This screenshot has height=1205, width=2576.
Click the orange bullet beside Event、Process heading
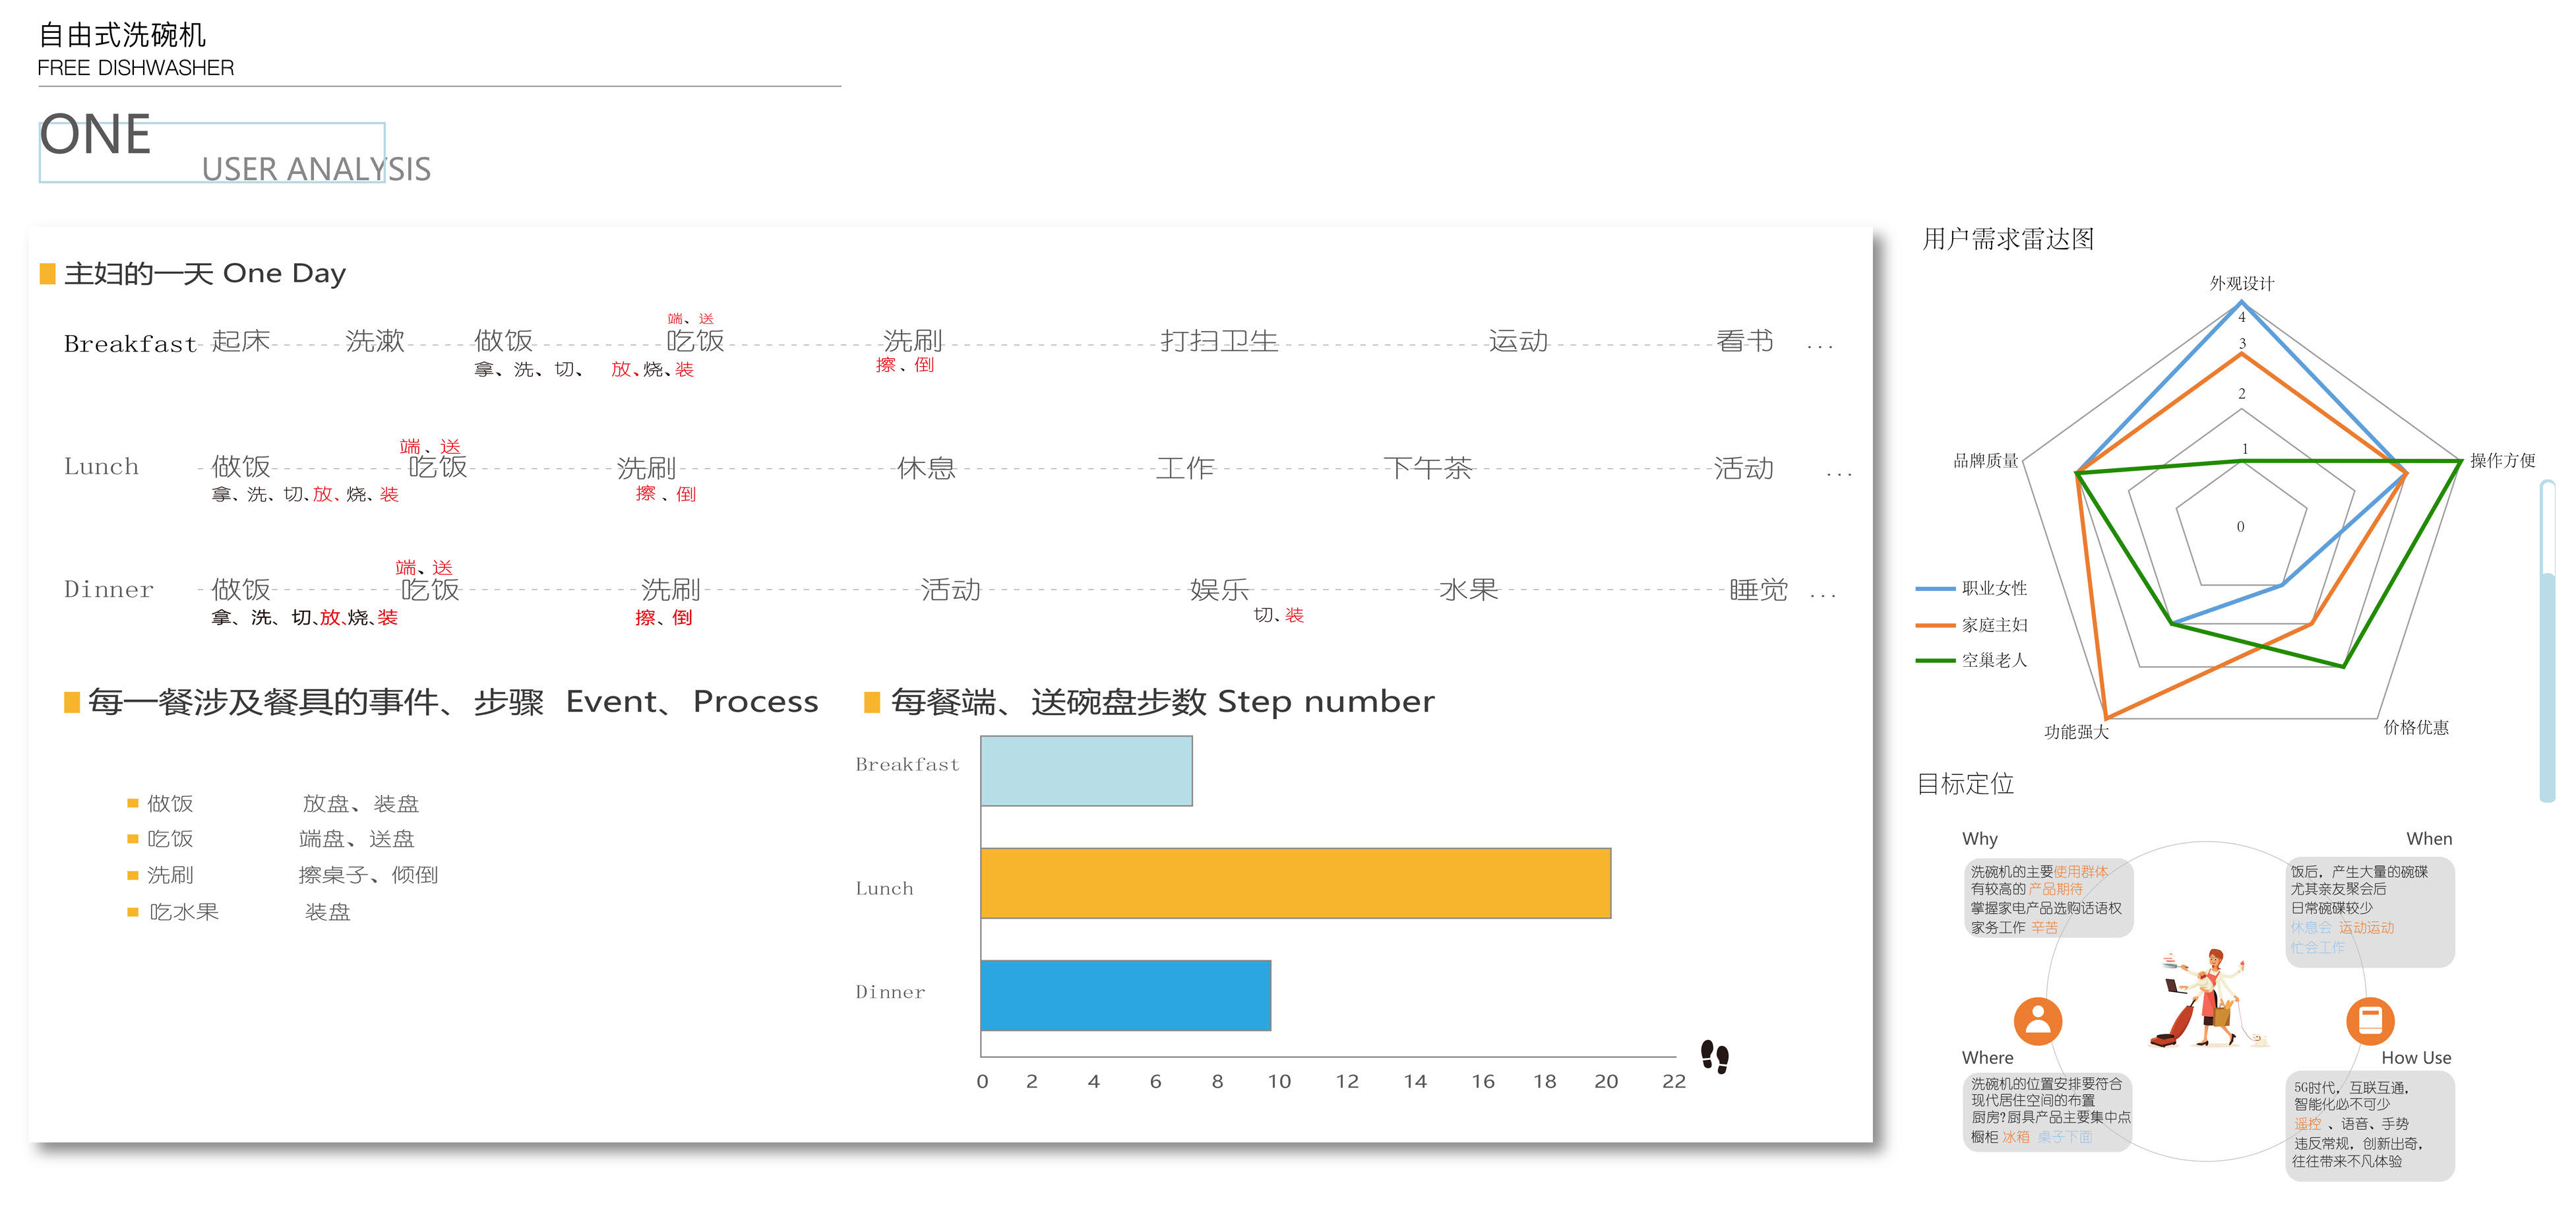pyautogui.click(x=71, y=702)
